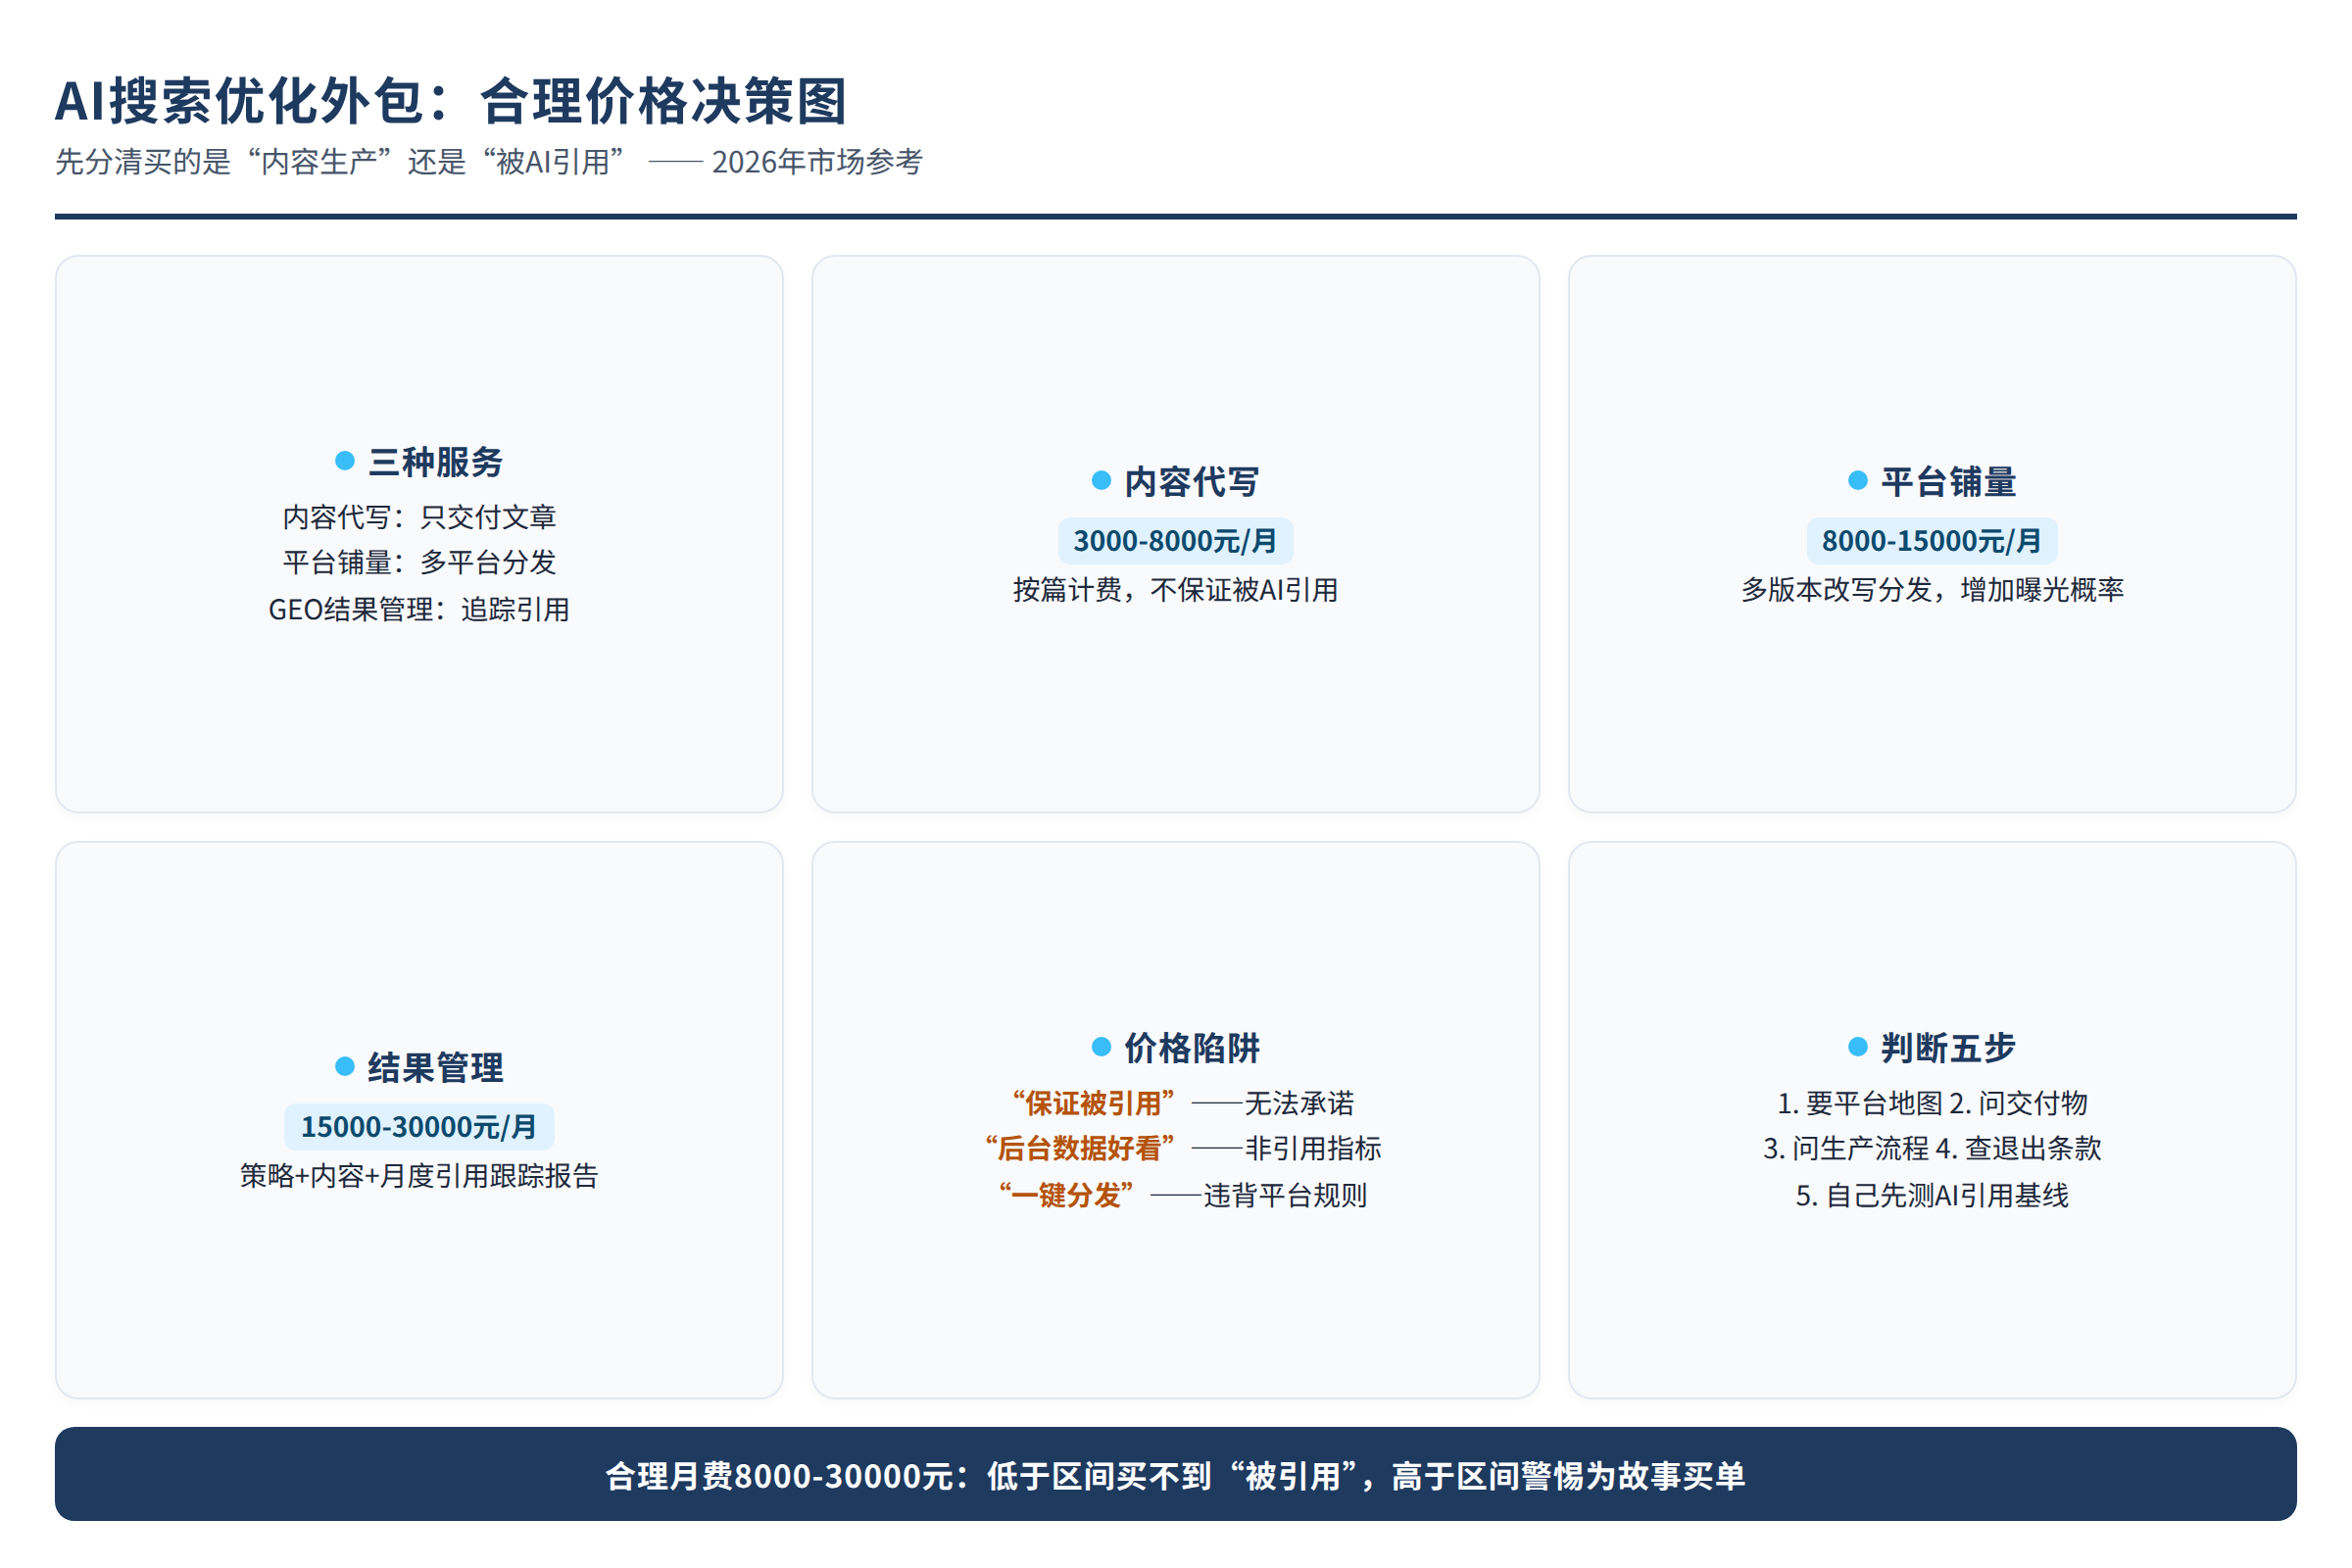The width and height of the screenshot is (2352, 1568).
Task: Click the orange phrase “后台数据好看”
Action: tap(1079, 1148)
